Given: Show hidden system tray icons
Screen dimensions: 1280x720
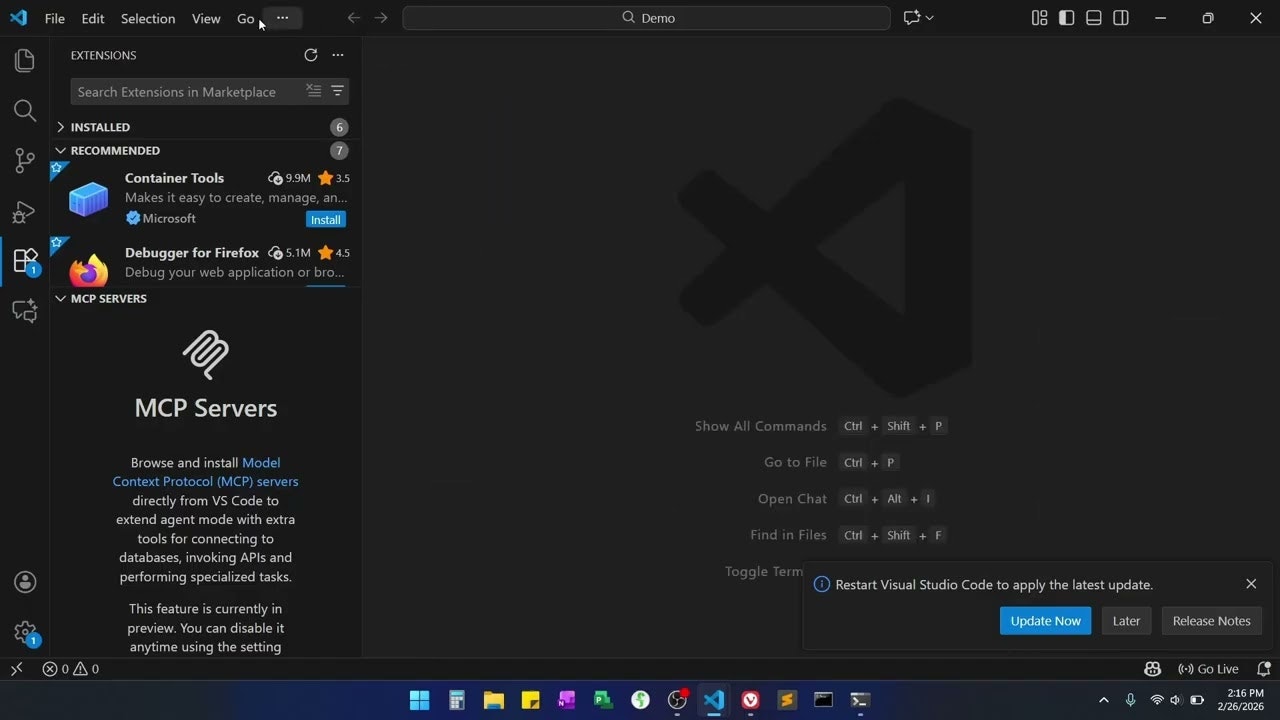Looking at the screenshot, I should pyautogui.click(x=1104, y=700).
